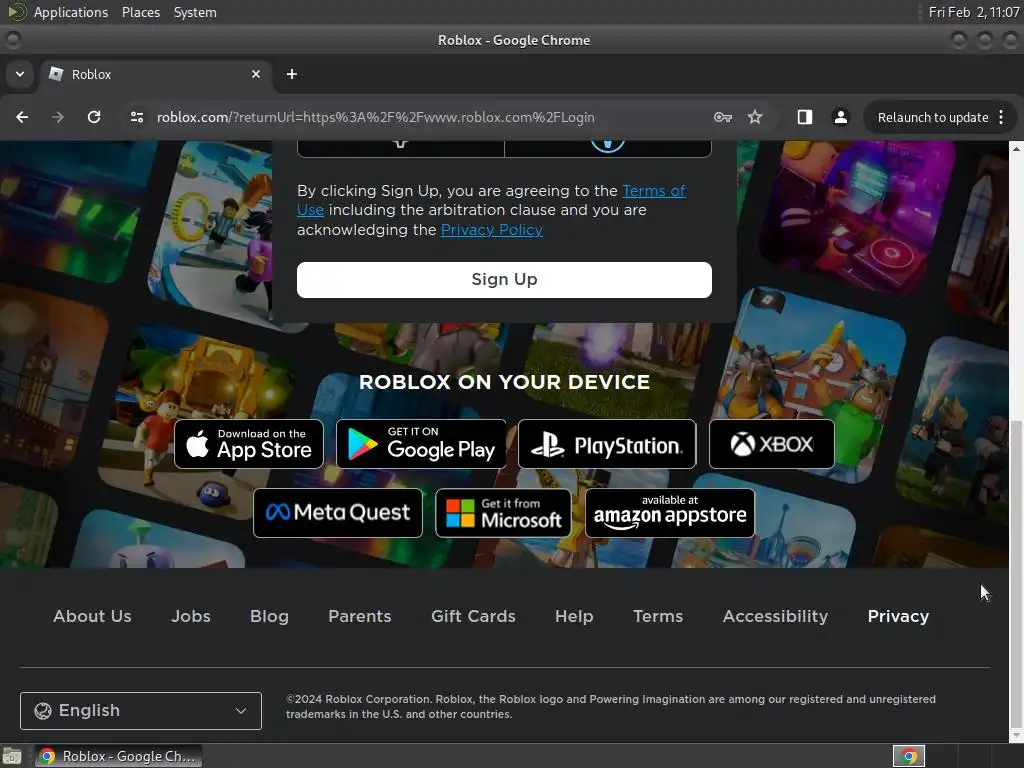Open site information icon in address bar
1024x768 pixels.
[136, 117]
